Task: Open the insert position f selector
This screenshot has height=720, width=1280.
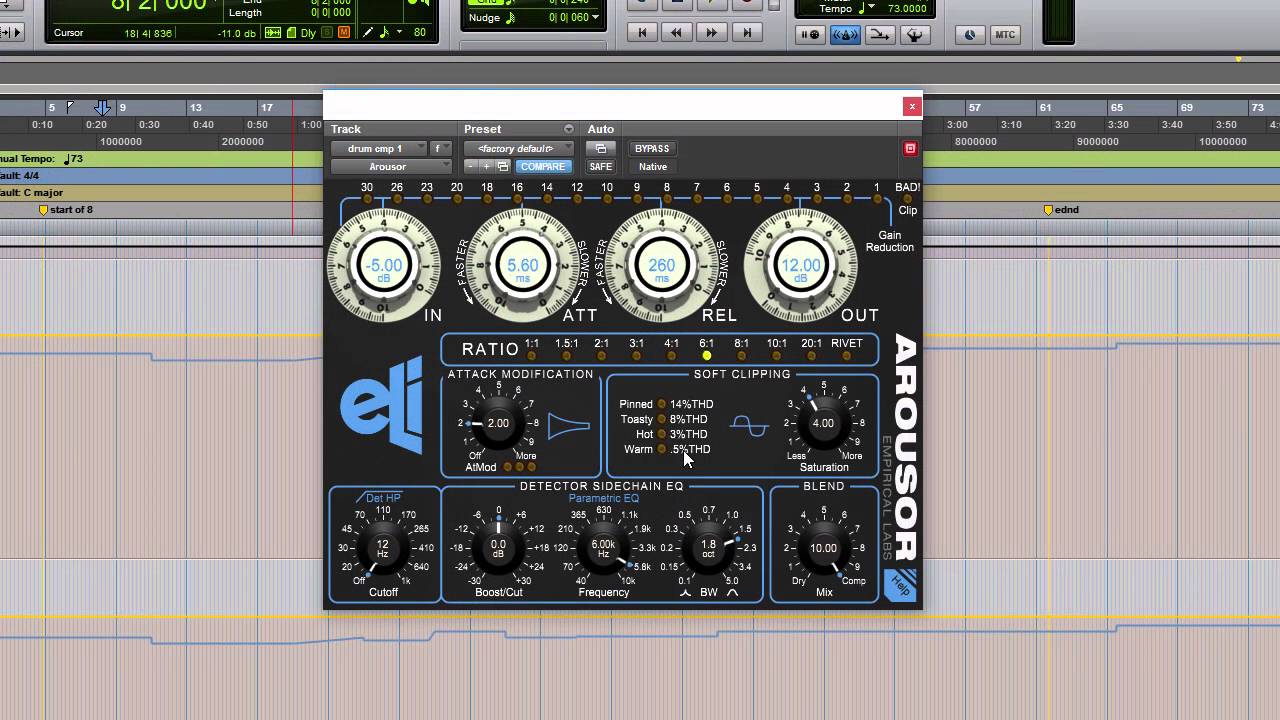Action: click(x=440, y=148)
